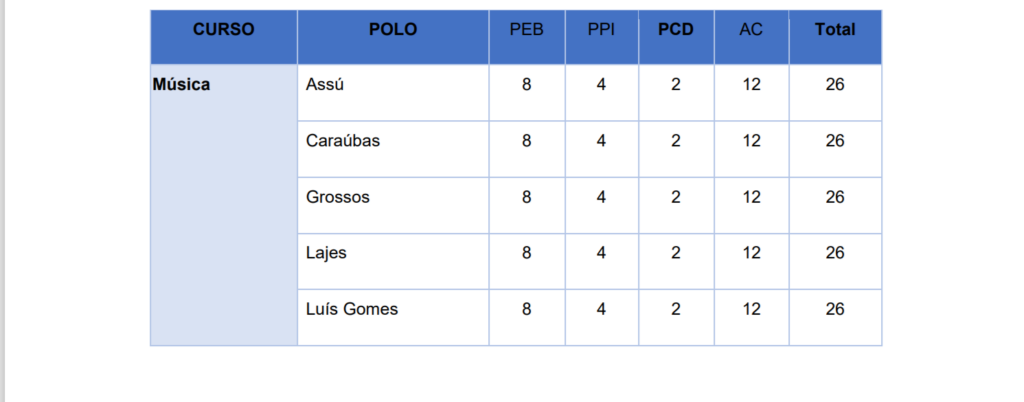Image resolution: width=1024 pixels, height=402 pixels.
Task: Select the PPI header cell
Action: click(x=601, y=37)
